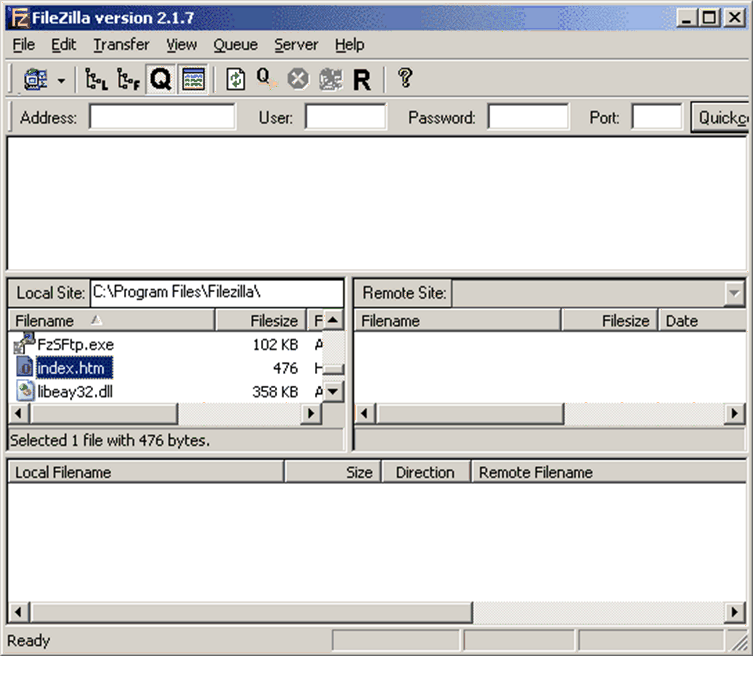Click the Direction queue column header
Image resolution: width=755 pixels, height=679 pixels.
pos(426,472)
